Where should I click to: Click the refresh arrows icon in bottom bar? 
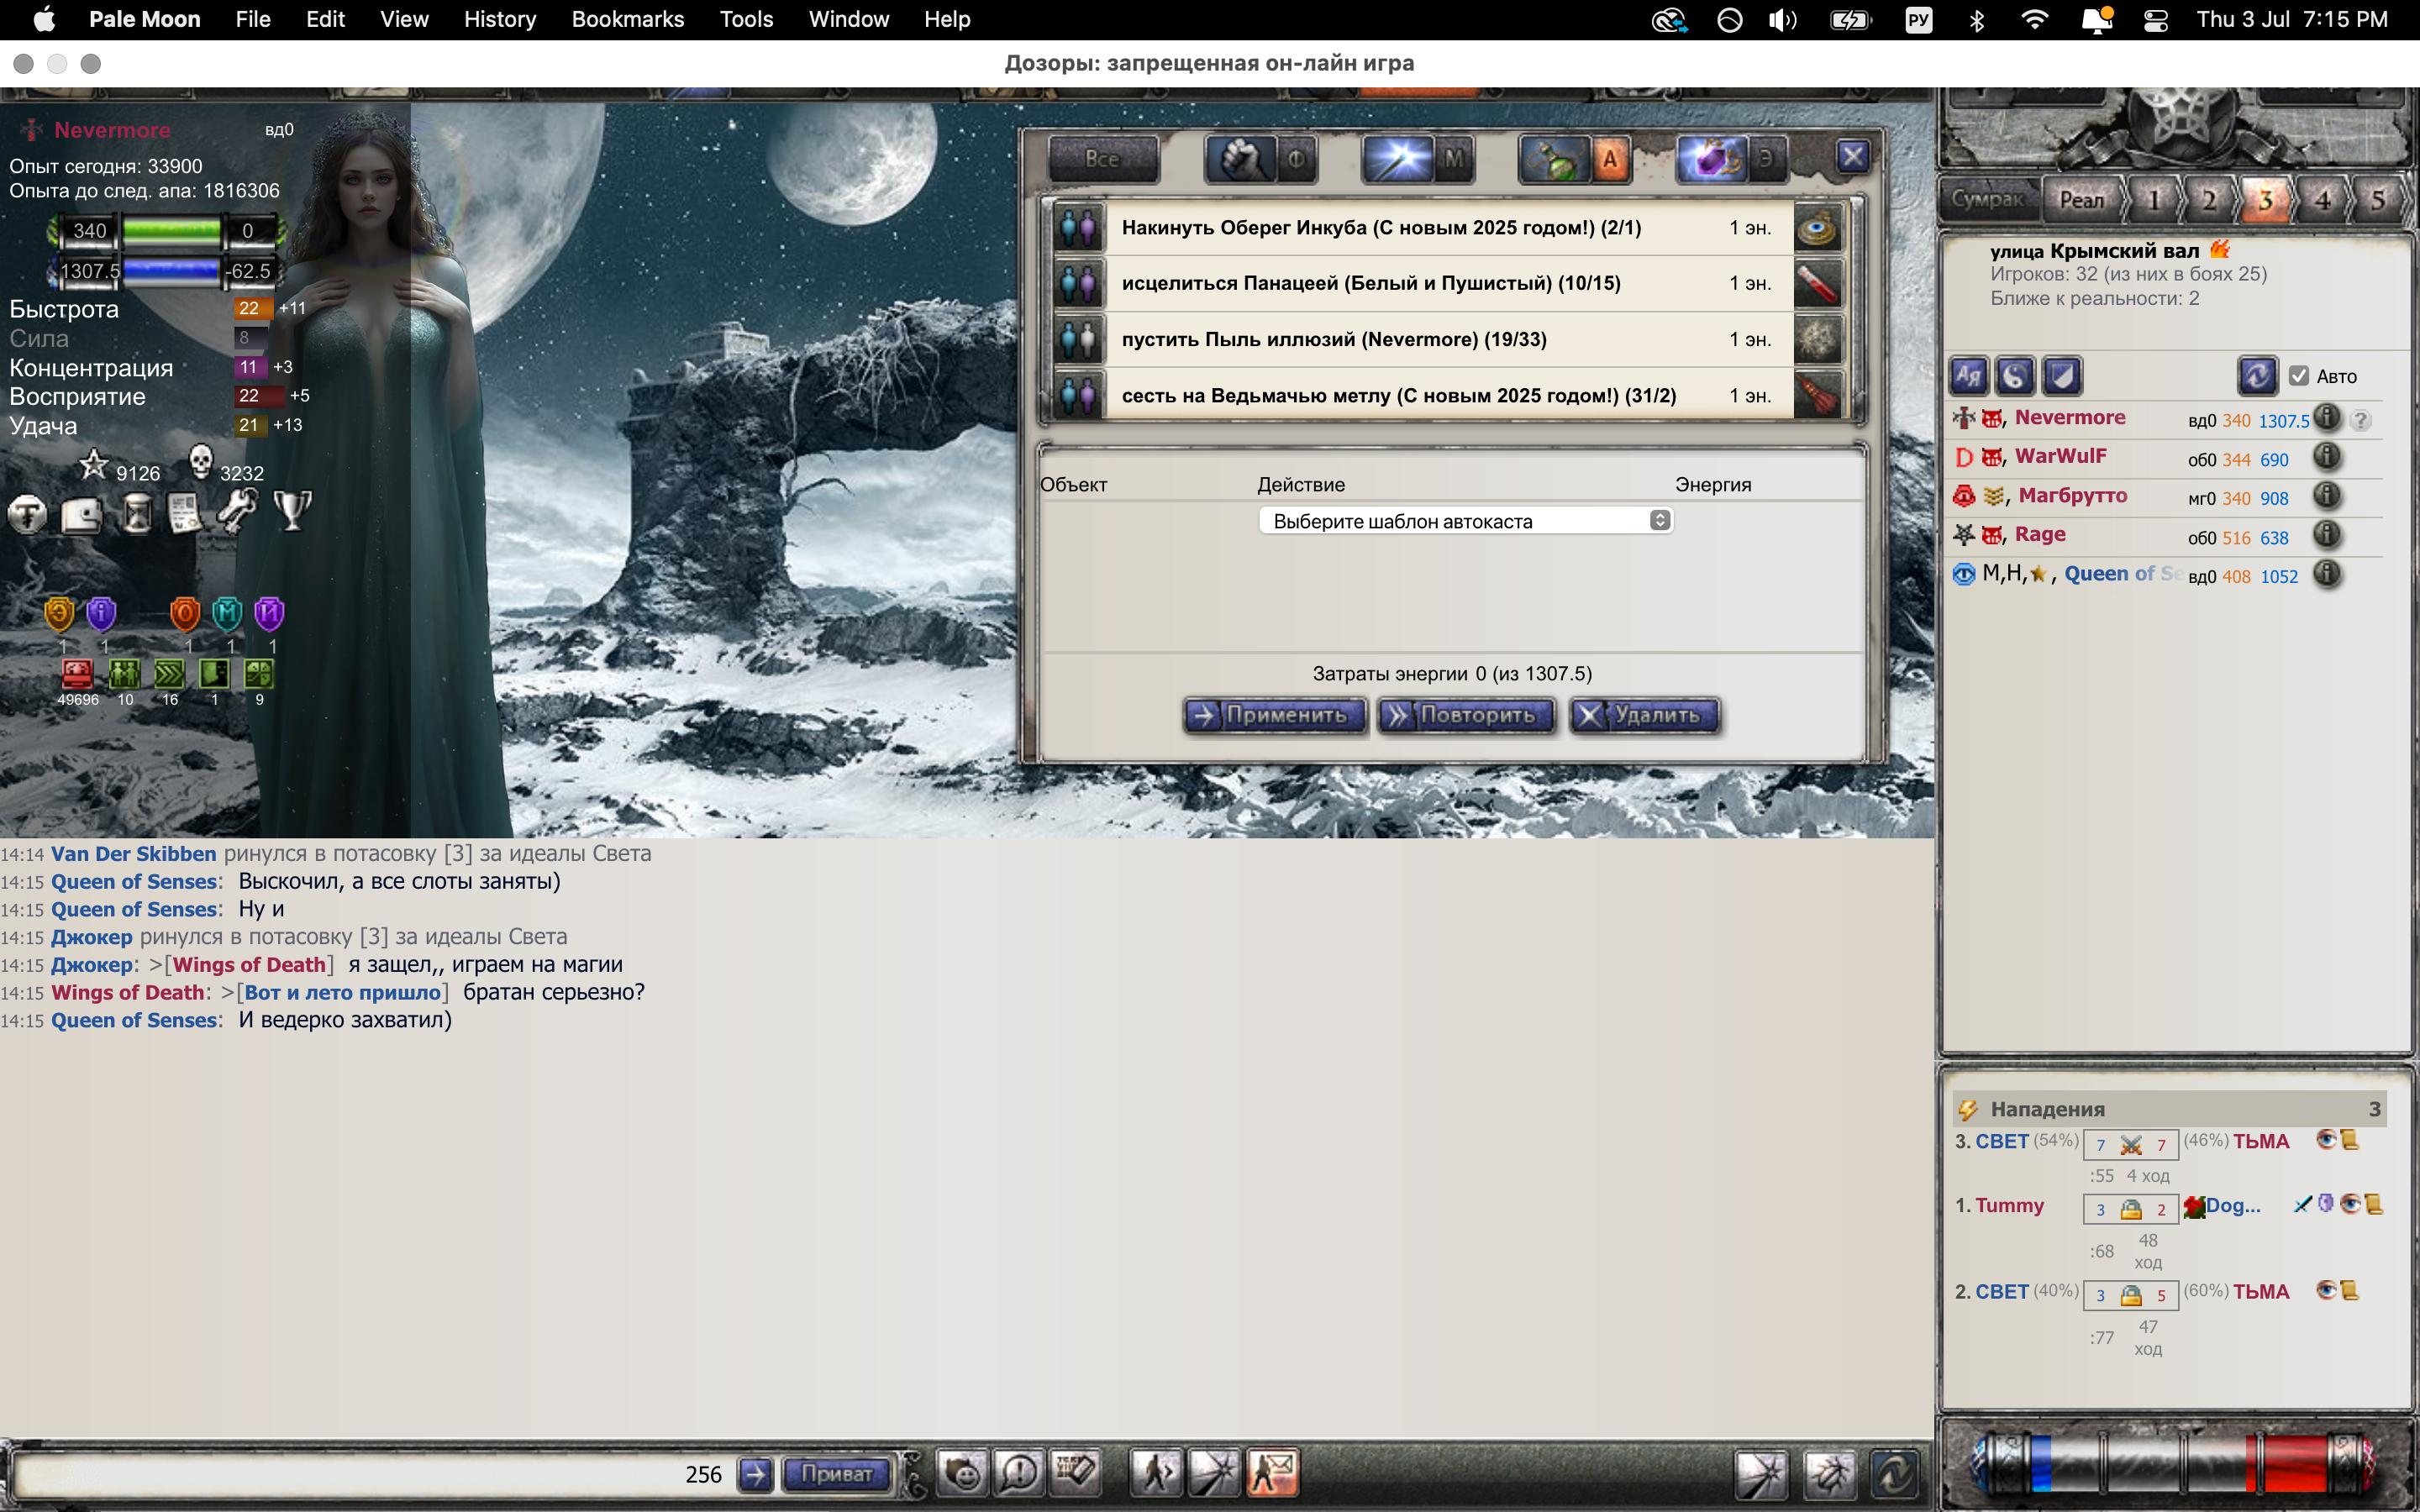(x=1896, y=1474)
